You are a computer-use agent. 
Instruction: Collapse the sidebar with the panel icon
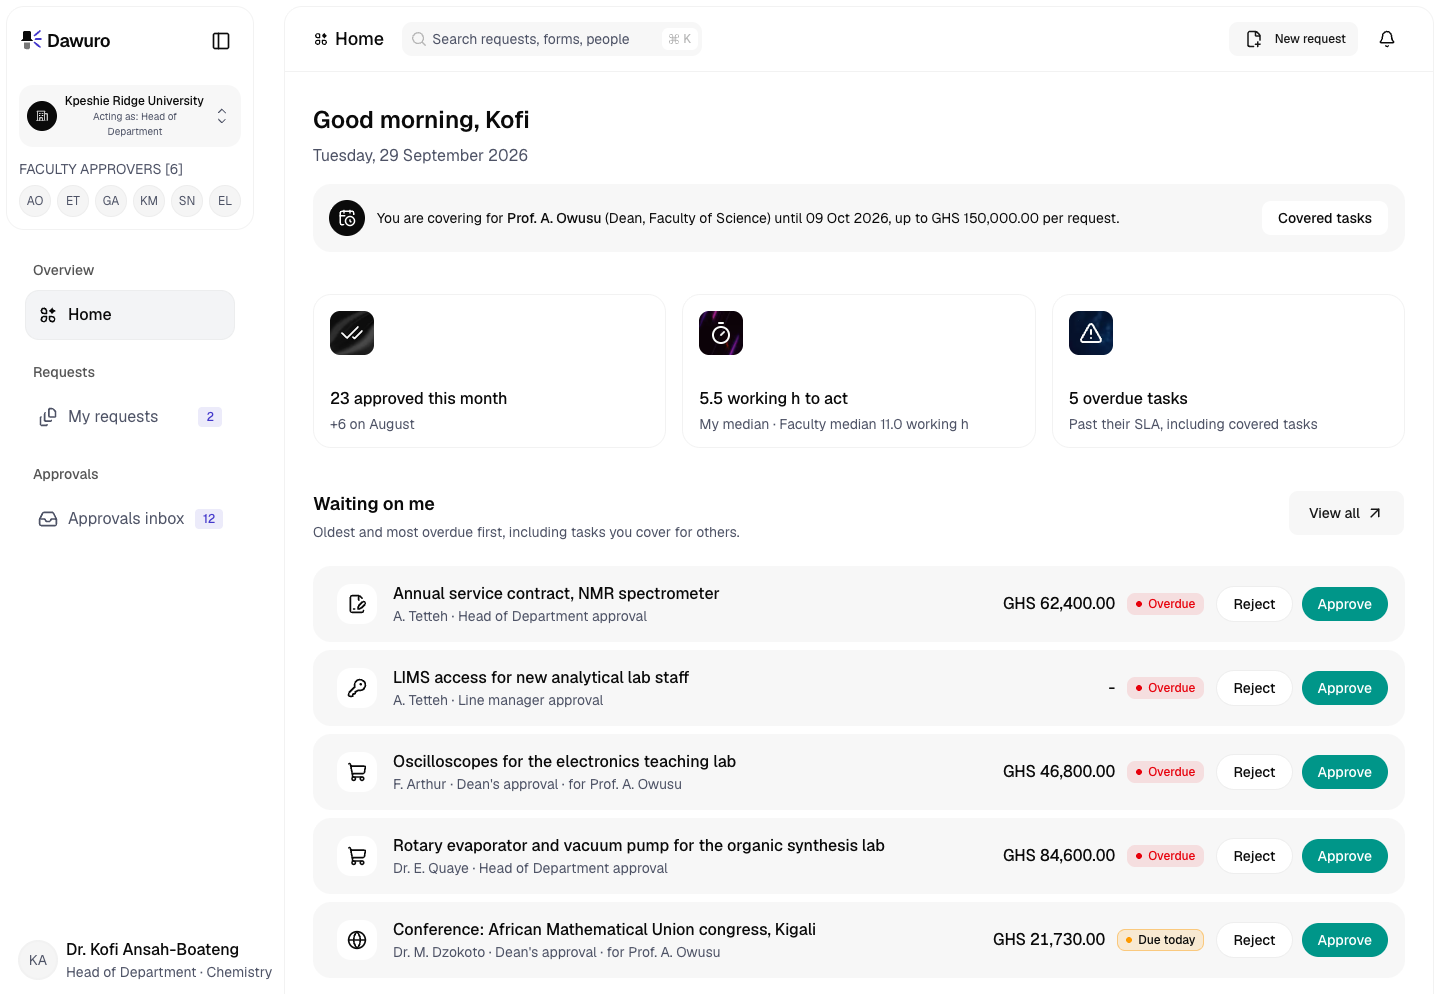coord(221,41)
